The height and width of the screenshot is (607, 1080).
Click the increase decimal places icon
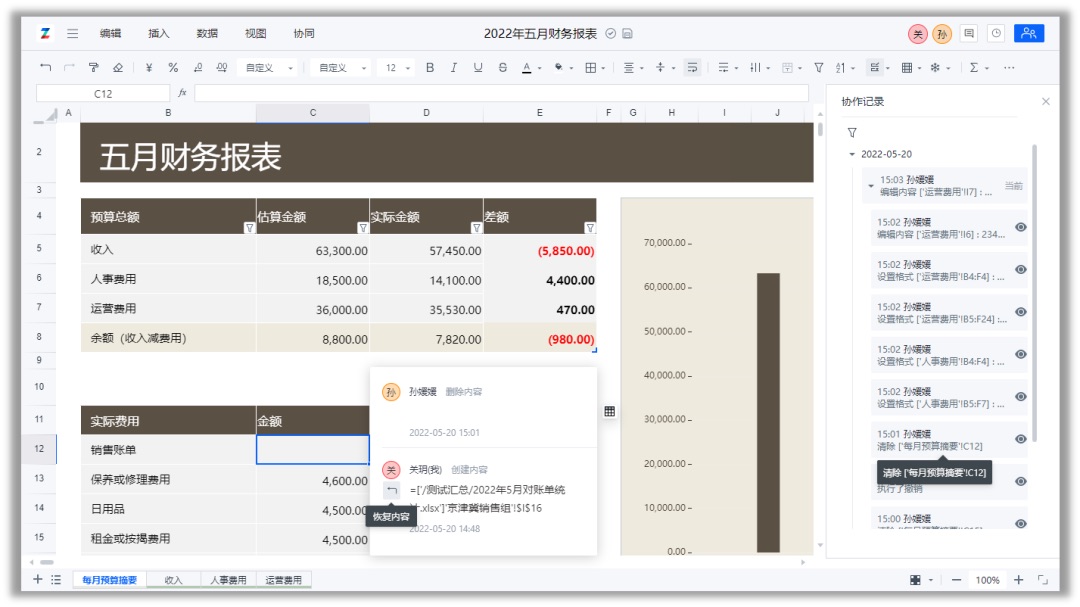222,68
